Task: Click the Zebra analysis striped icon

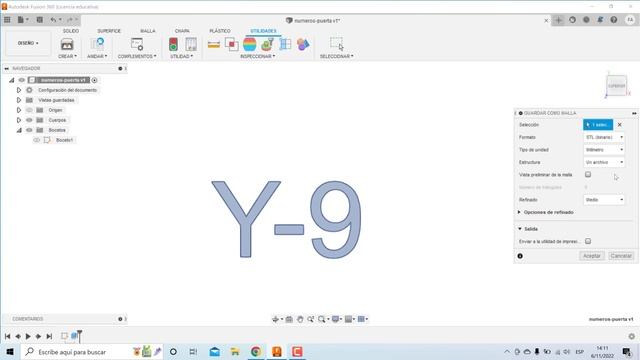Action: (249, 44)
